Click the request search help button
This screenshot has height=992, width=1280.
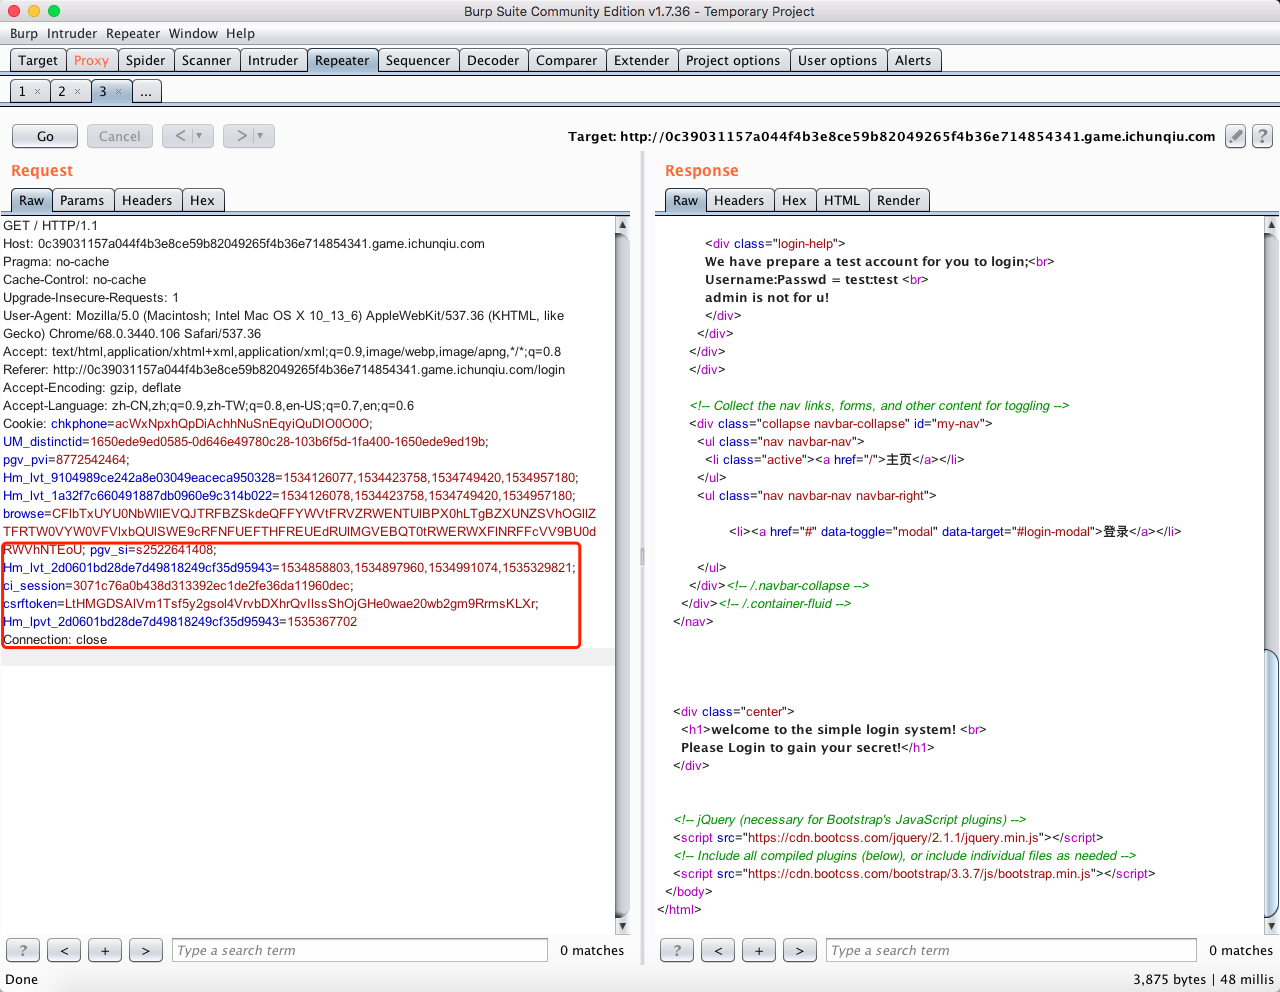click(x=23, y=950)
